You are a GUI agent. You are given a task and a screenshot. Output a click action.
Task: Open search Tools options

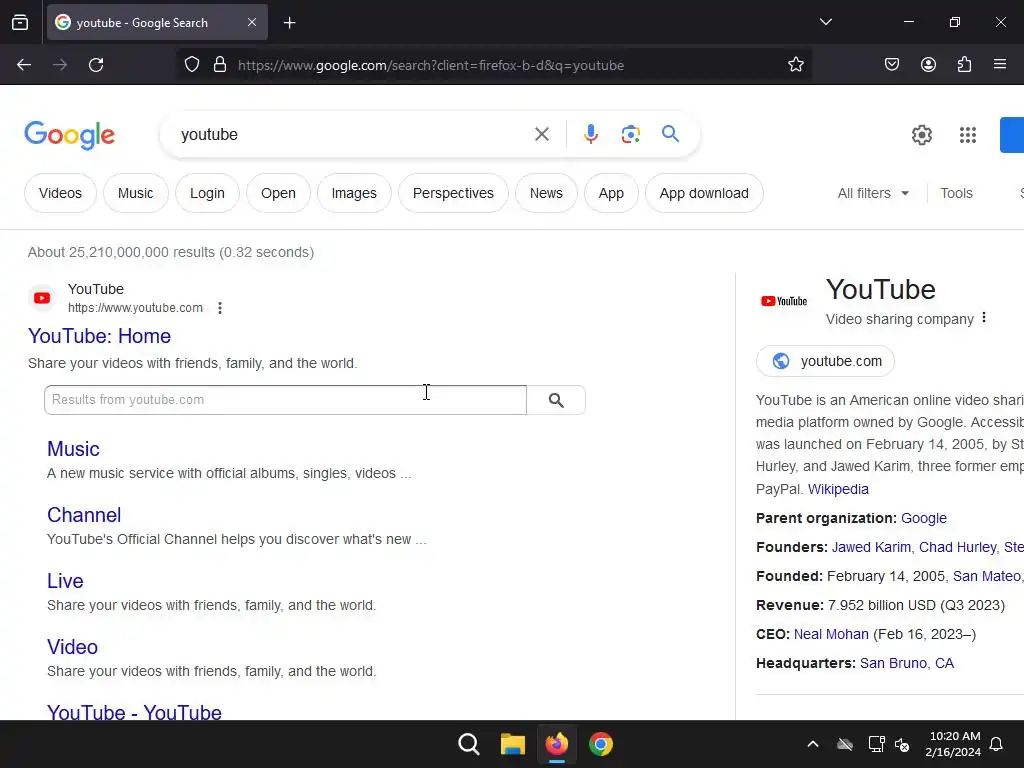956,193
